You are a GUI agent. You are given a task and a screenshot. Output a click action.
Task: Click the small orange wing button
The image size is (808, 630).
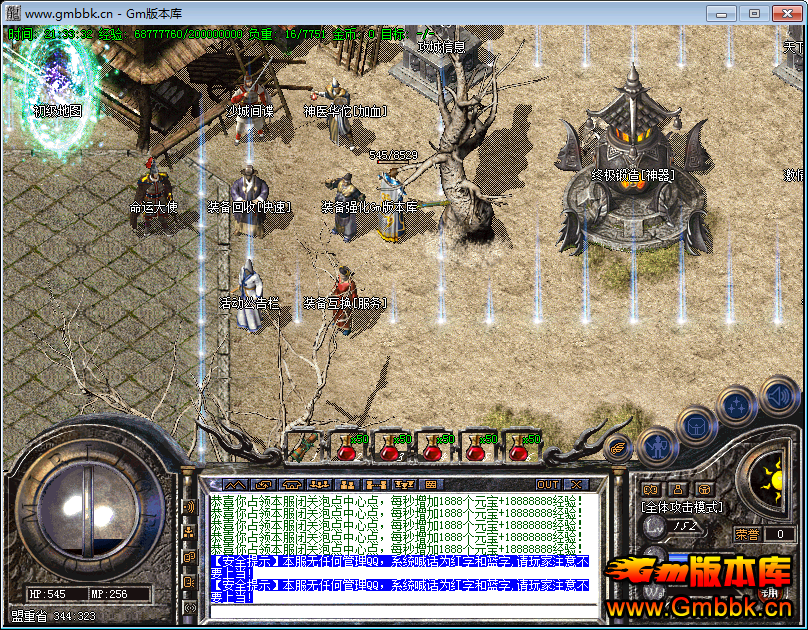click(x=618, y=449)
